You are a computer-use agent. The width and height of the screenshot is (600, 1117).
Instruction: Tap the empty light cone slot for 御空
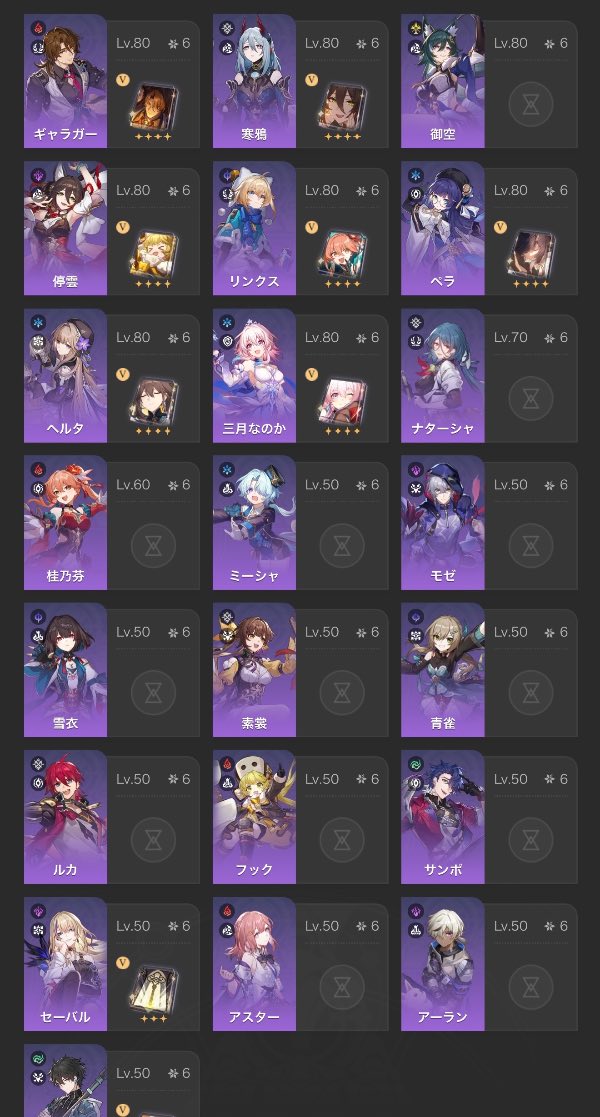(x=531, y=104)
